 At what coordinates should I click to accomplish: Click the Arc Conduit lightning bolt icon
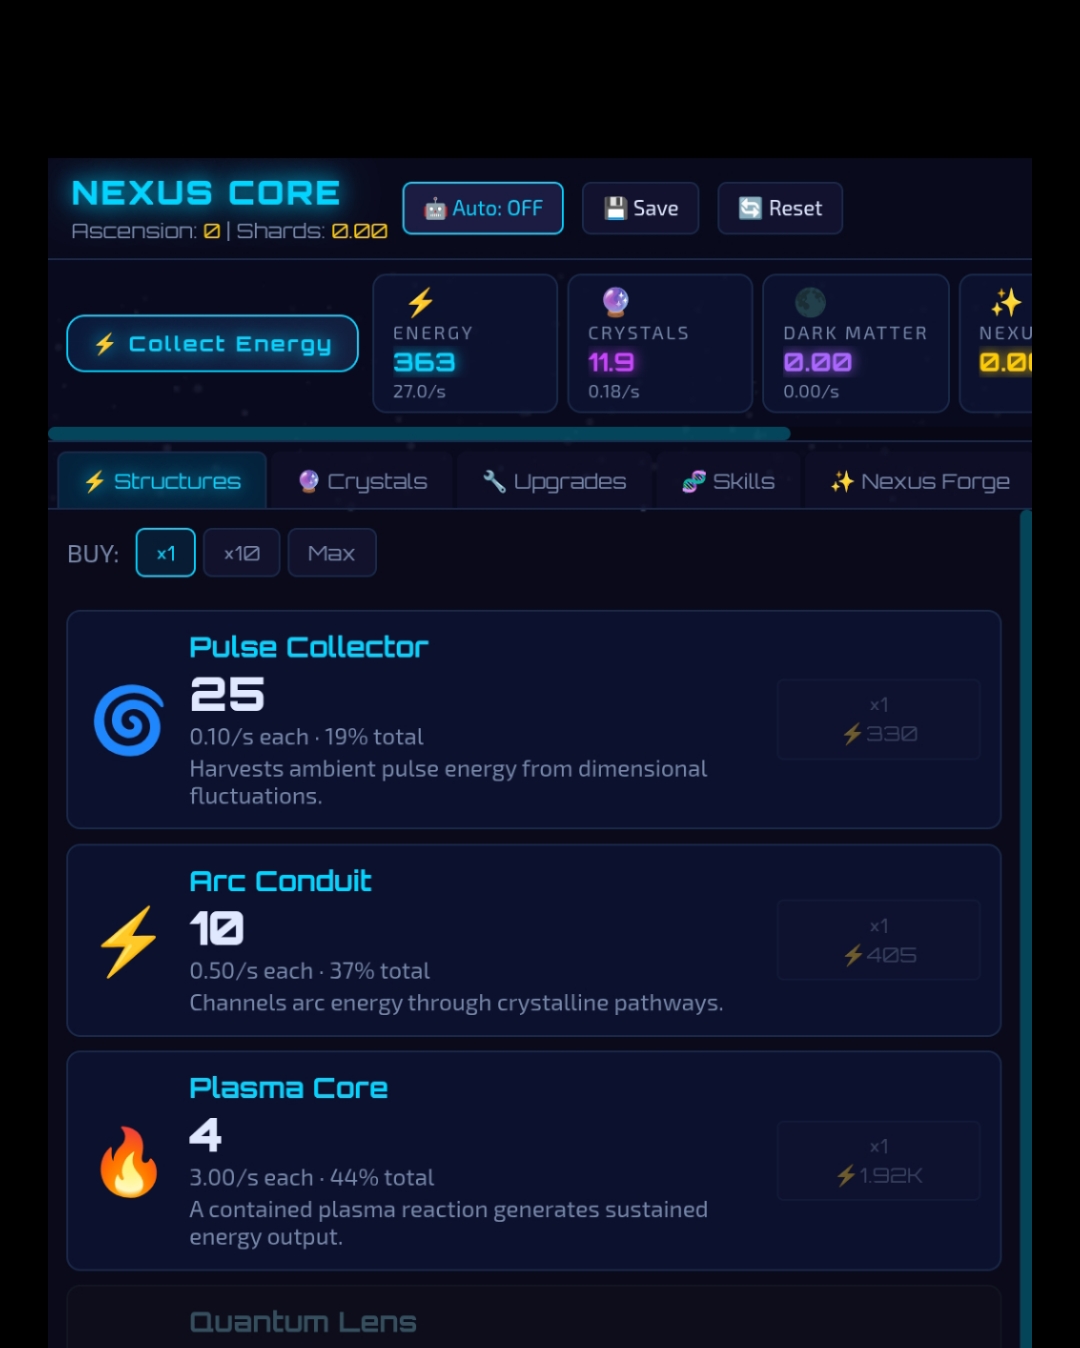click(128, 941)
